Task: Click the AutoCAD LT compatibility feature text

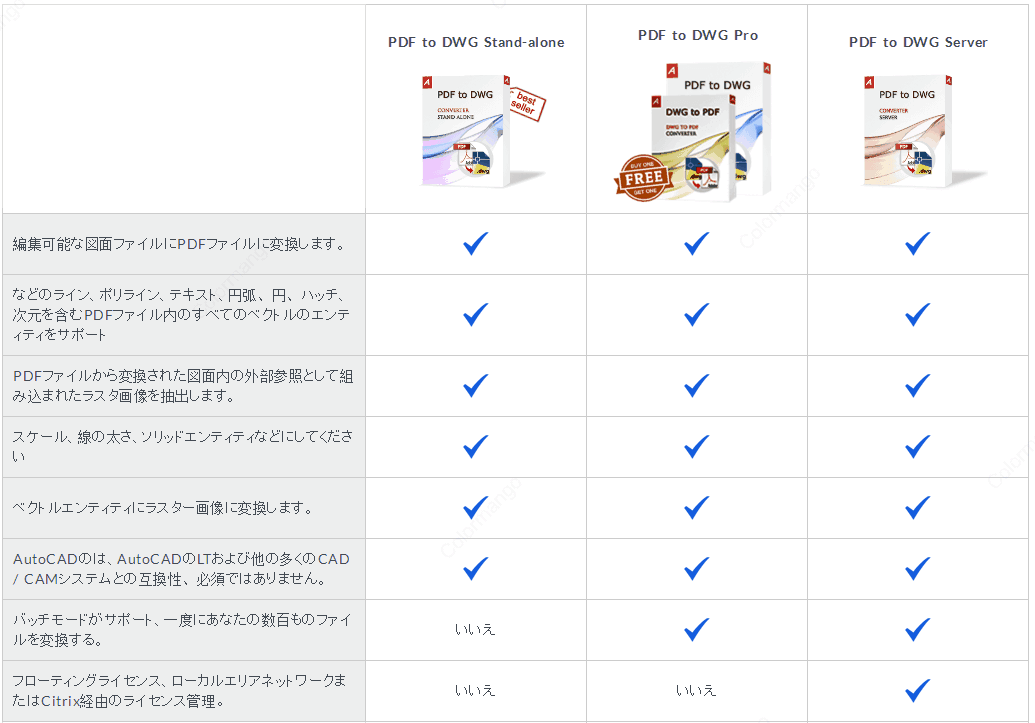Action: click(x=181, y=568)
